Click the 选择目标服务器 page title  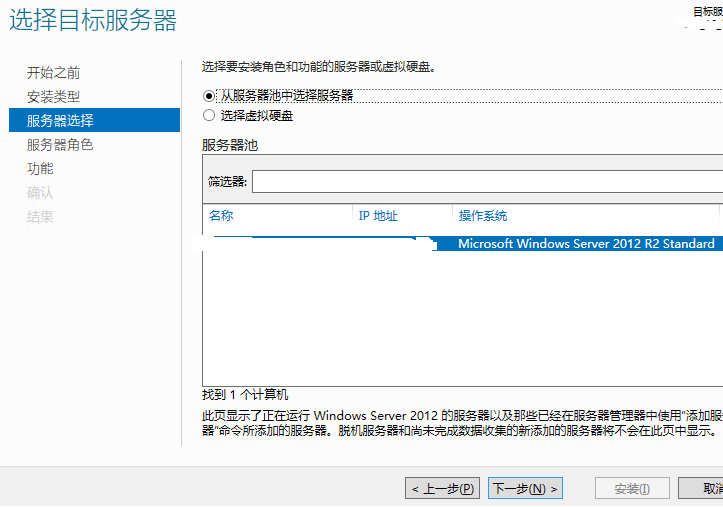(93, 21)
